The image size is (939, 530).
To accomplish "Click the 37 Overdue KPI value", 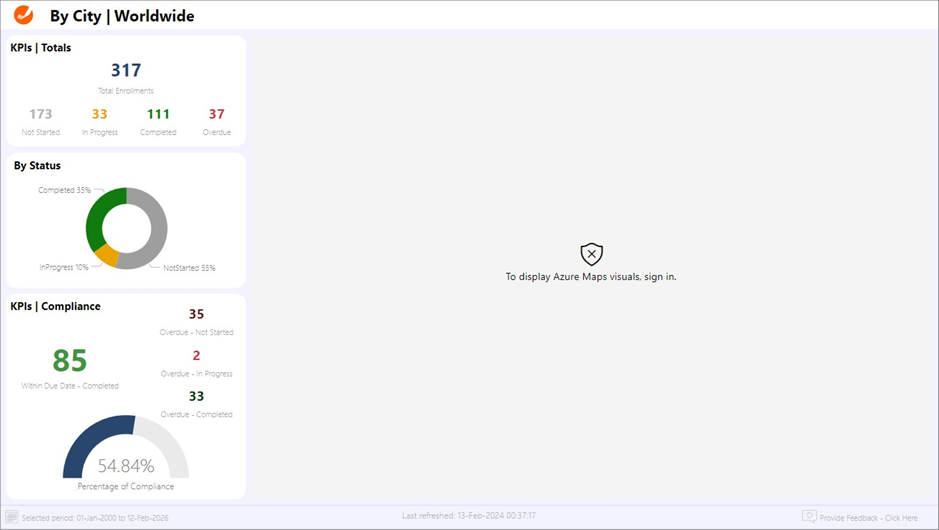I will [217, 115].
